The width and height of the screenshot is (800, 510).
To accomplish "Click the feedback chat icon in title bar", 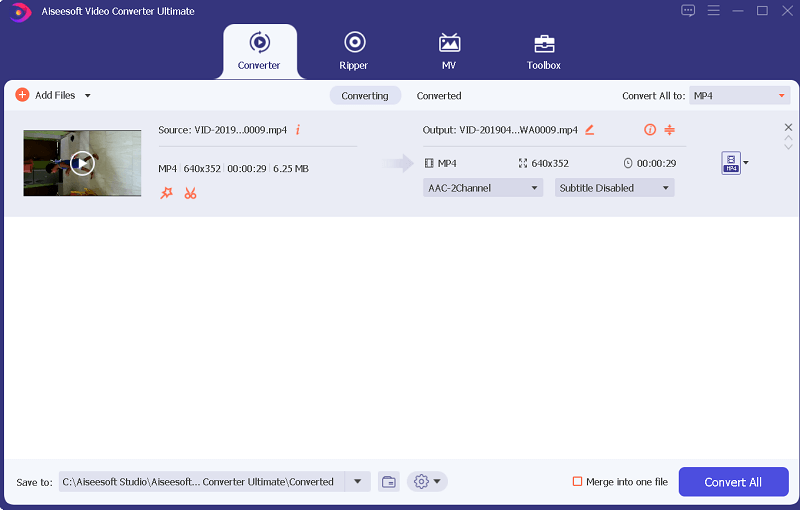I will click(x=688, y=11).
